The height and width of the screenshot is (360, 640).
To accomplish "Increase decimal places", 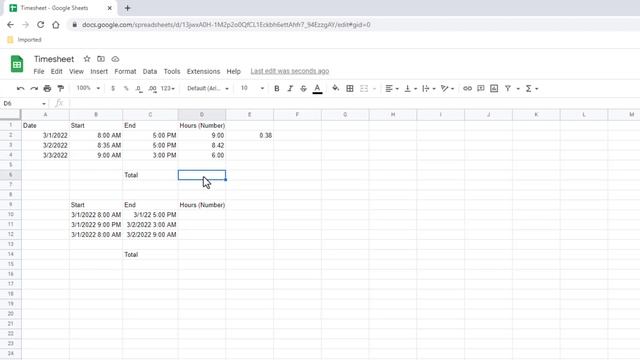I will click(x=153, y=89).
